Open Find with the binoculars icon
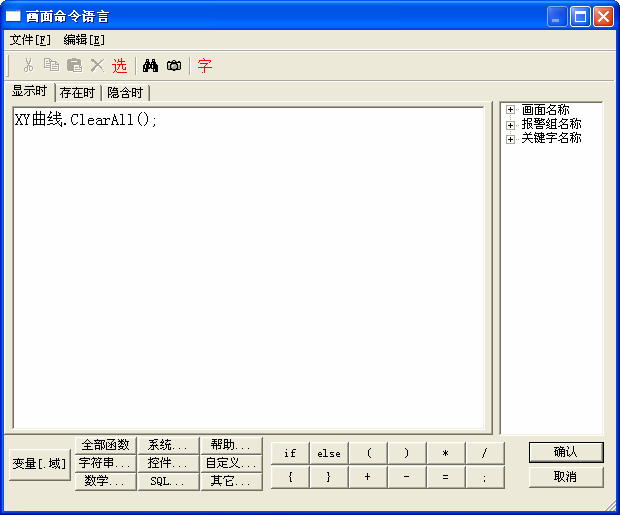This screenshot has height=515, width=620. (151, 66)
